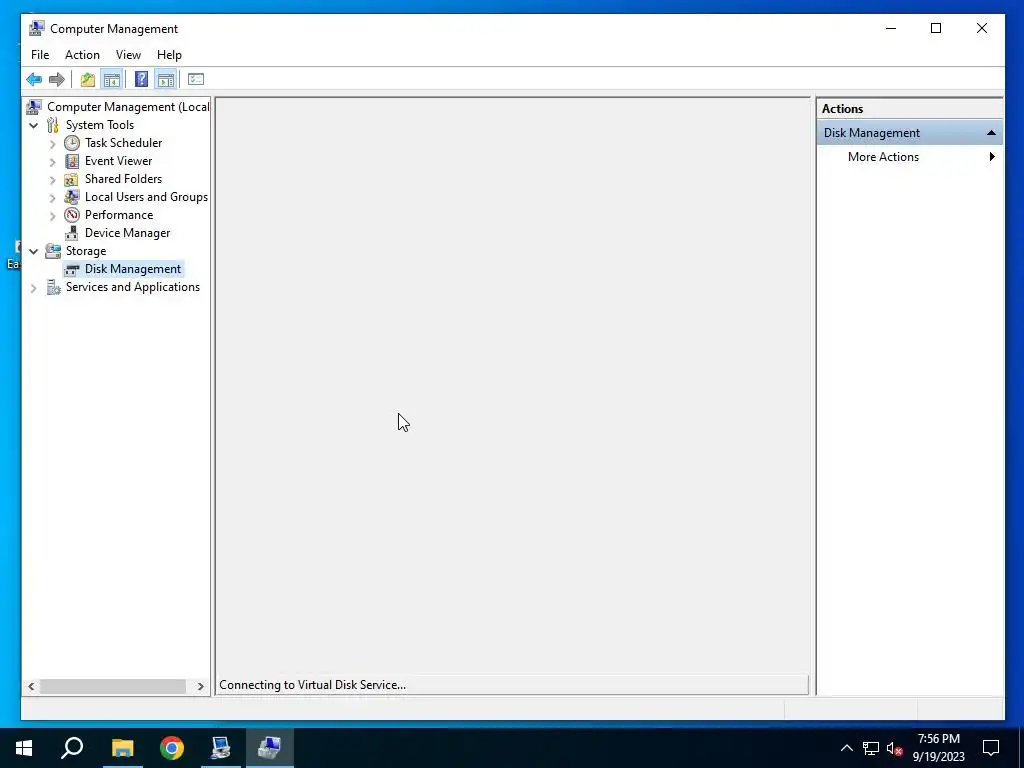Image resolution: width=1024 pixels, height=768 pixels.
Task: Expand the Event Viewer node
Action: [53, 161]
